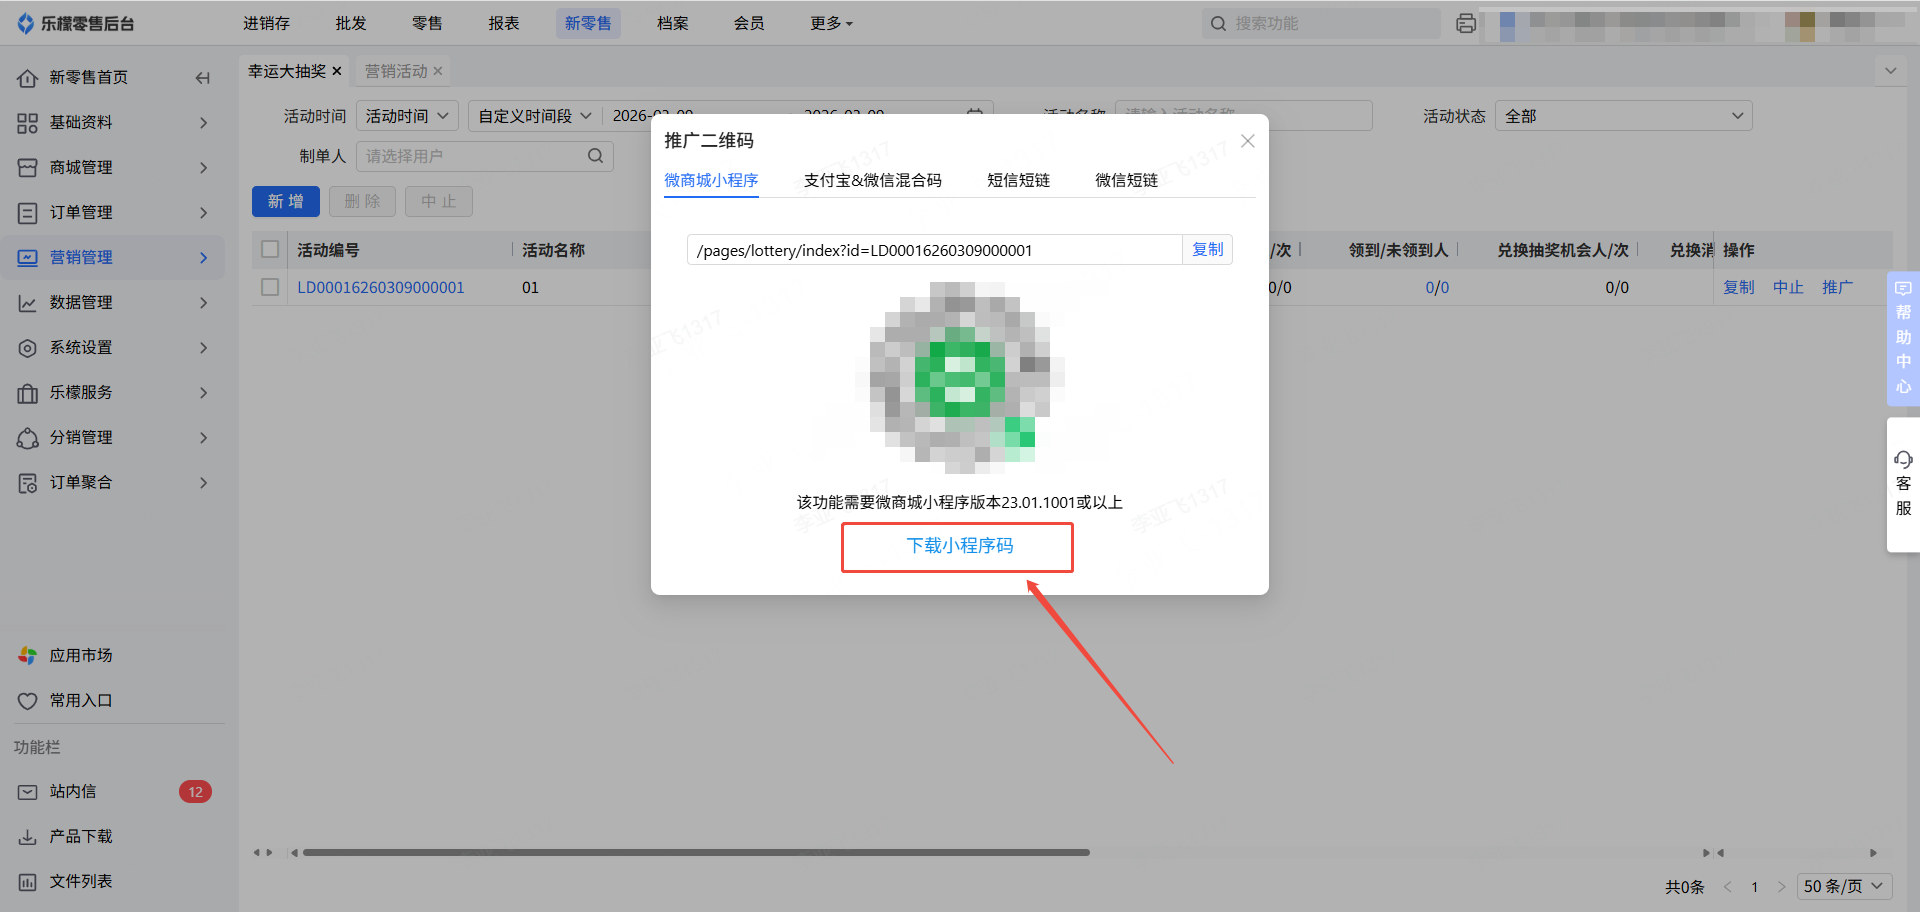Click the 订单聚合 icon

coord(28,483)
